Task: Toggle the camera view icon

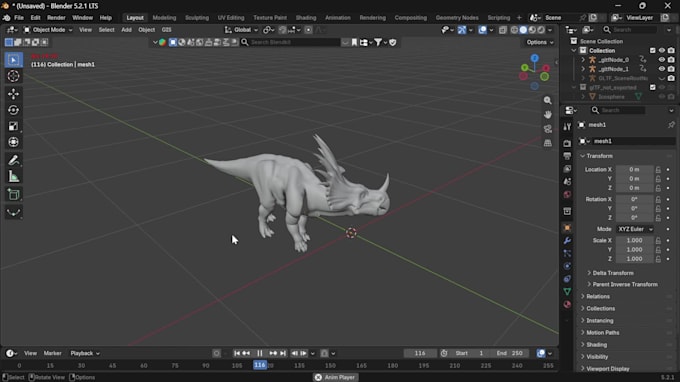Action: (x=548, y=129)
